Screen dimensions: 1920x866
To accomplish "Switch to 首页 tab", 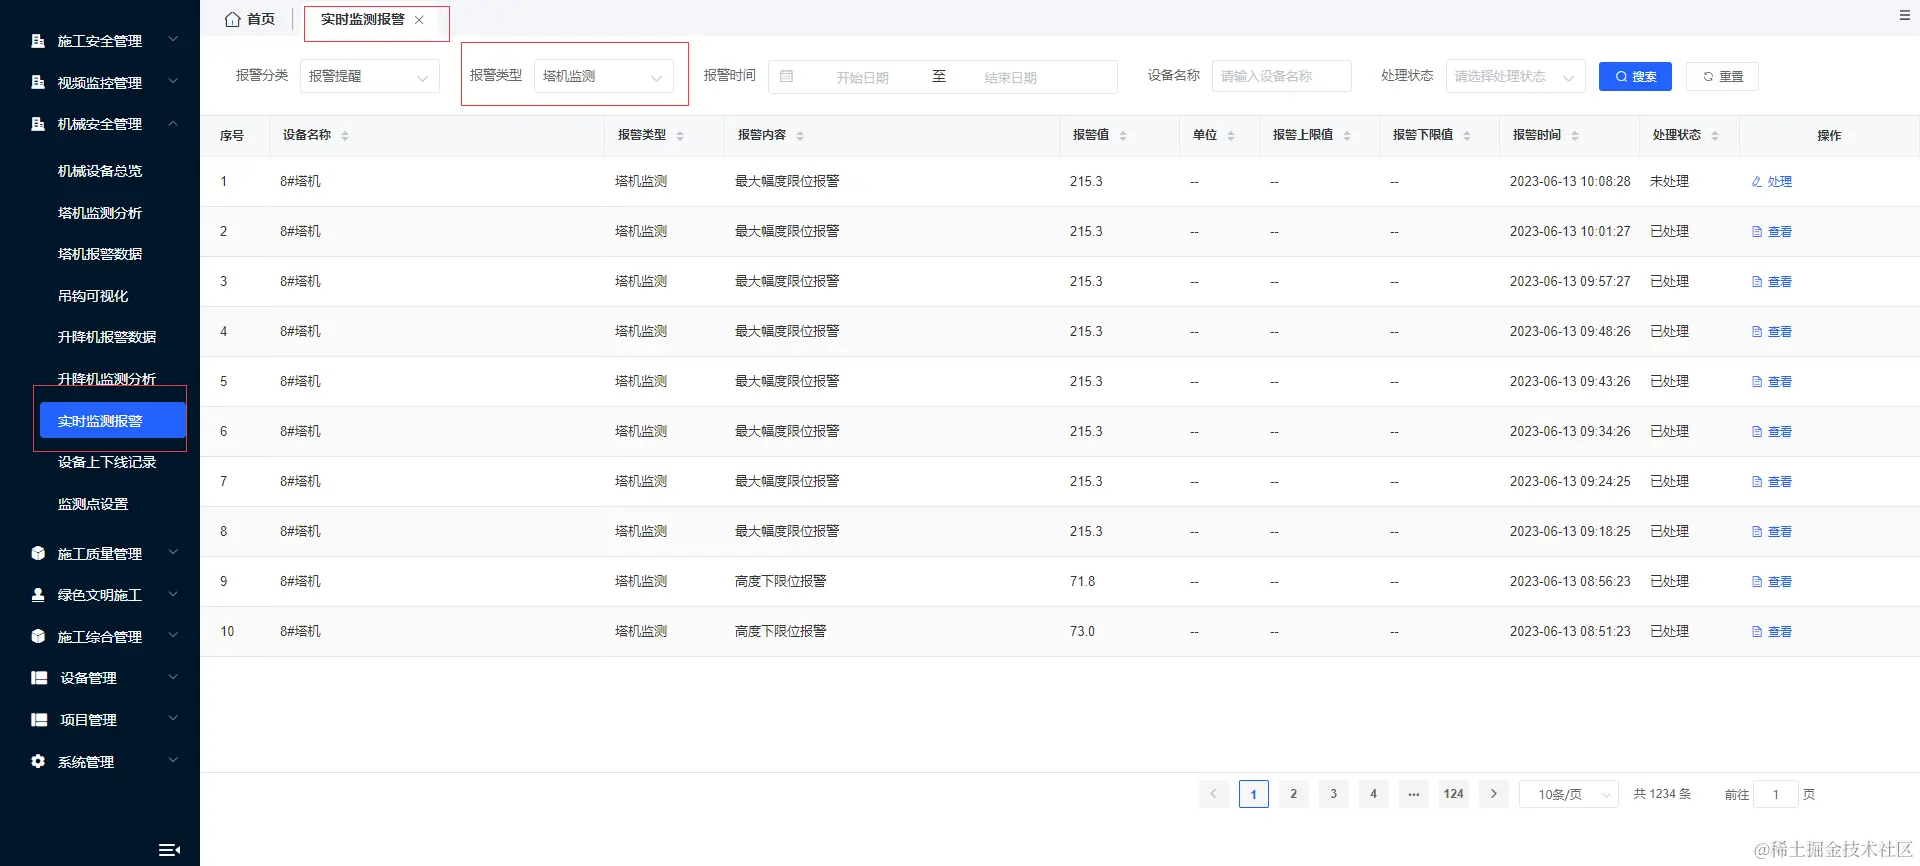I will pos(250,19).
